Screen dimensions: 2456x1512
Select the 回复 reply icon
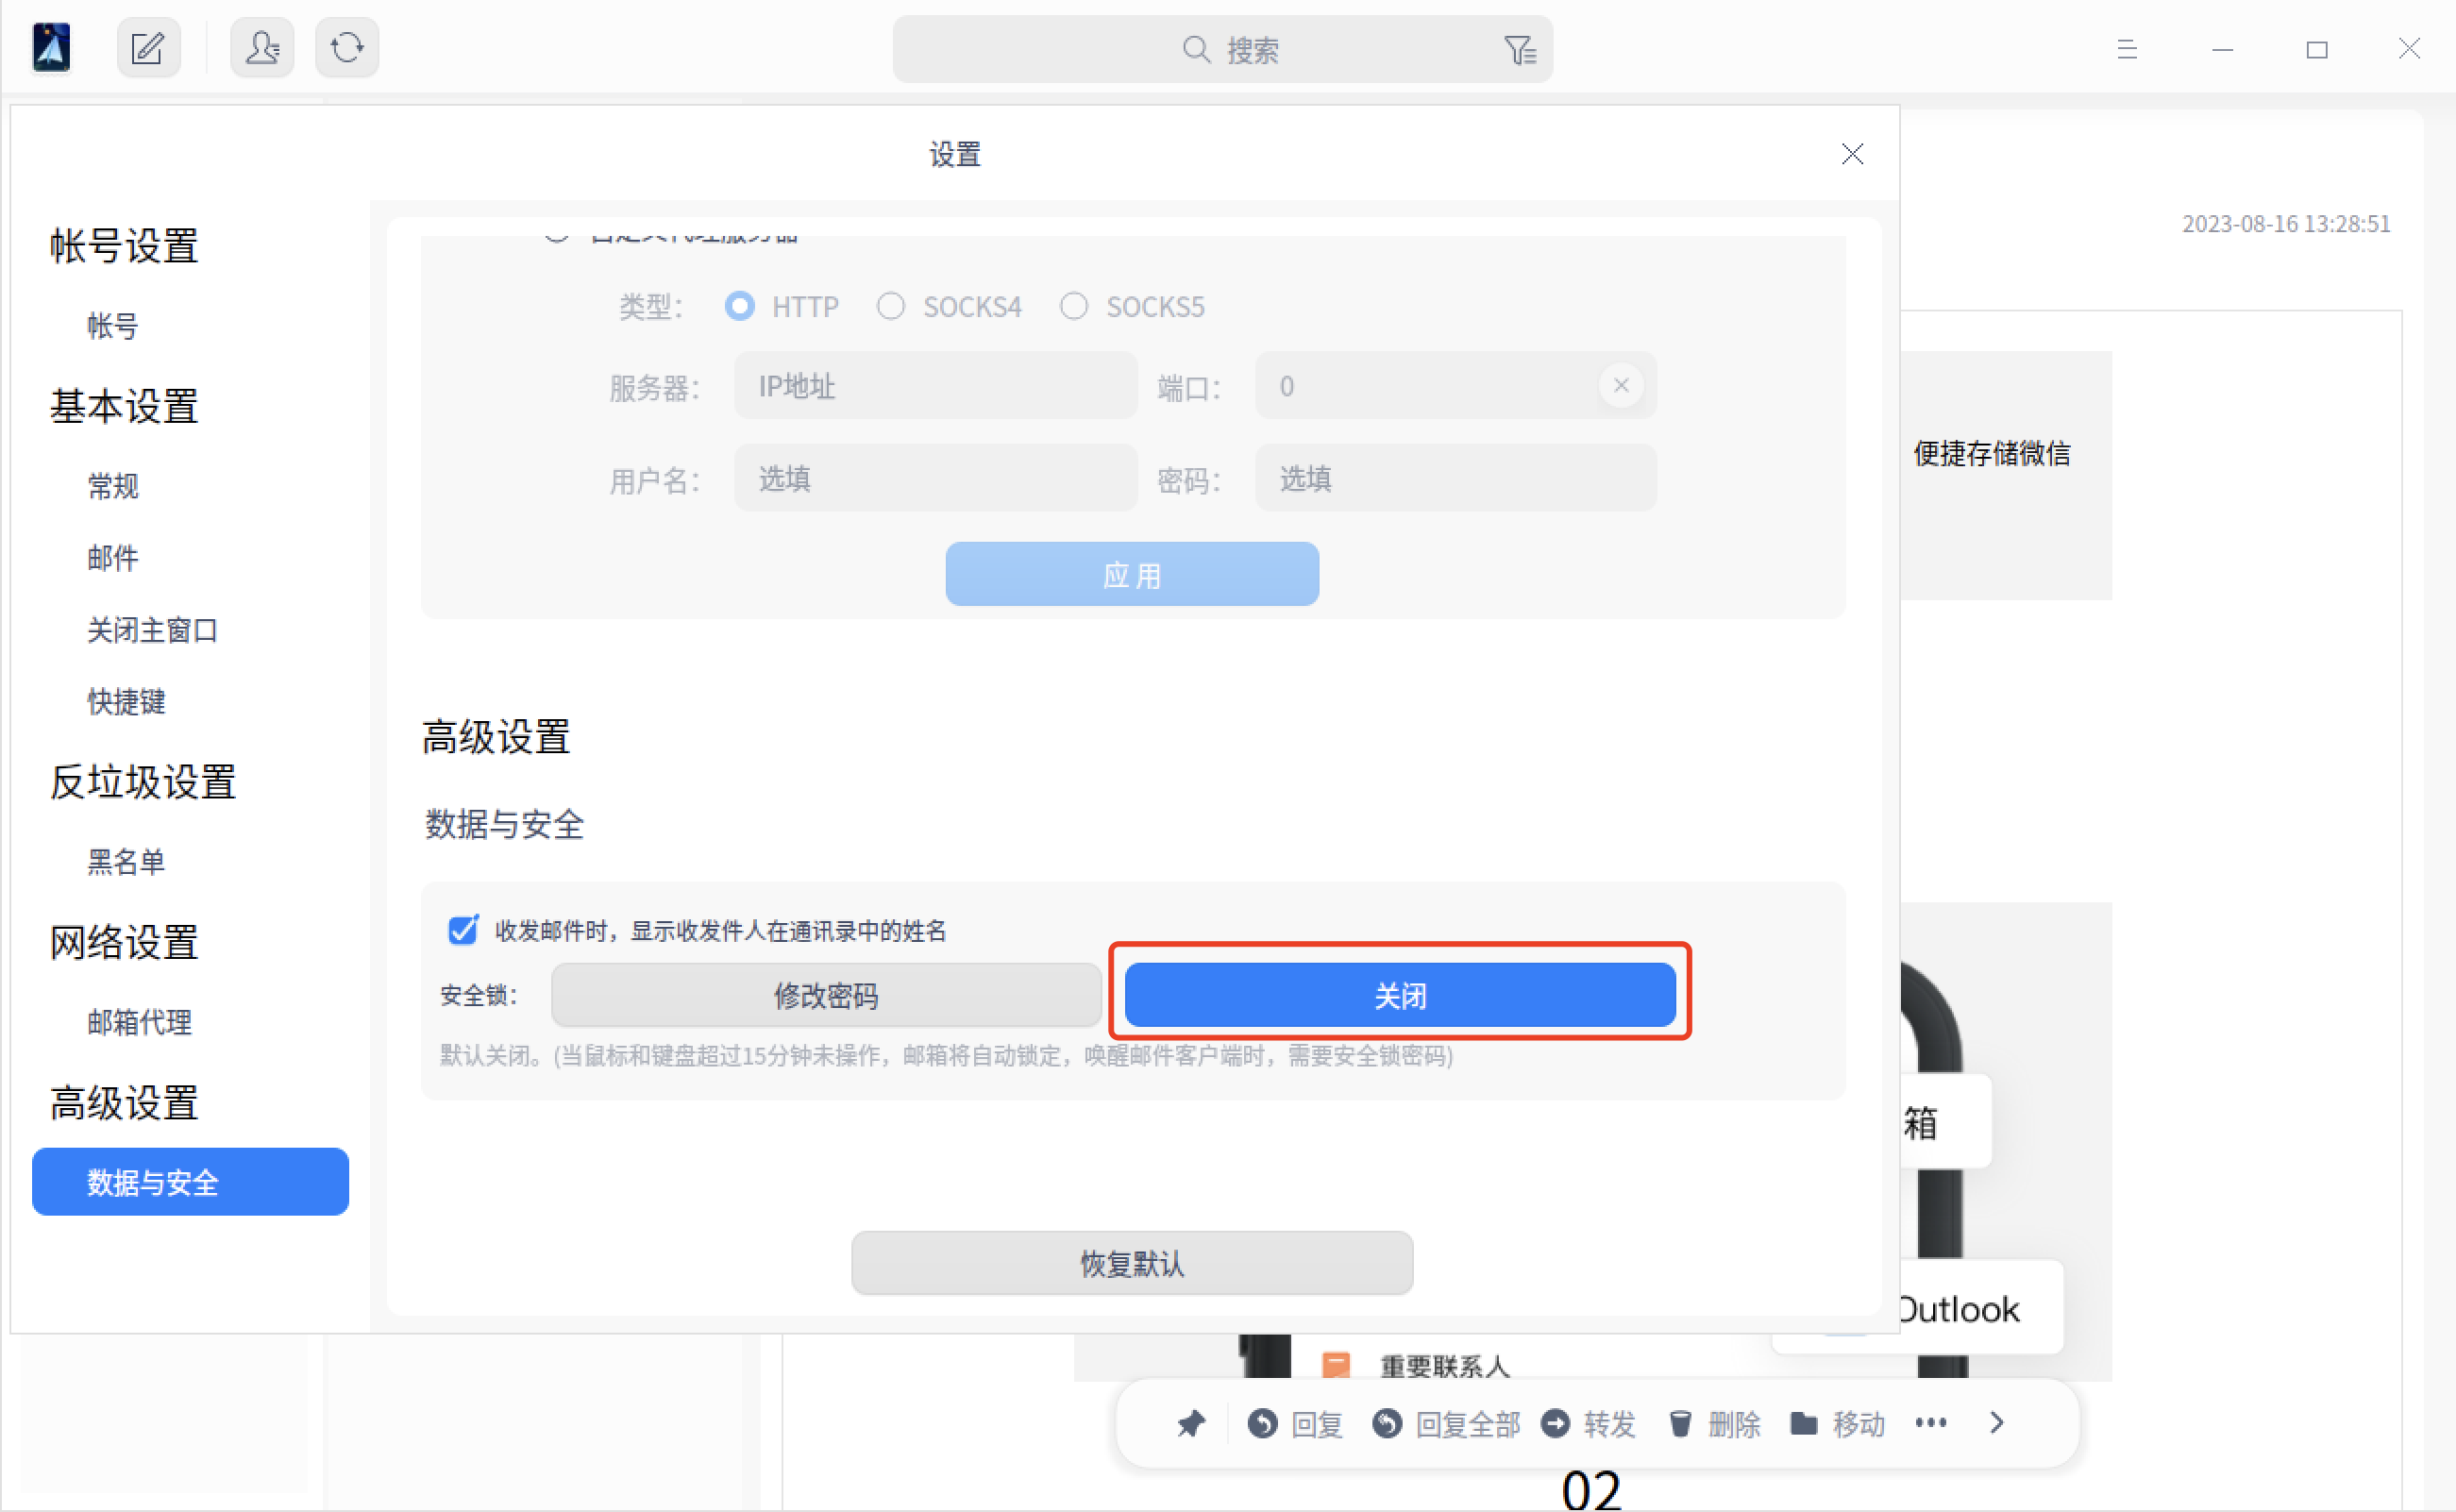pyautogui.click(x=1262, y=1423)
